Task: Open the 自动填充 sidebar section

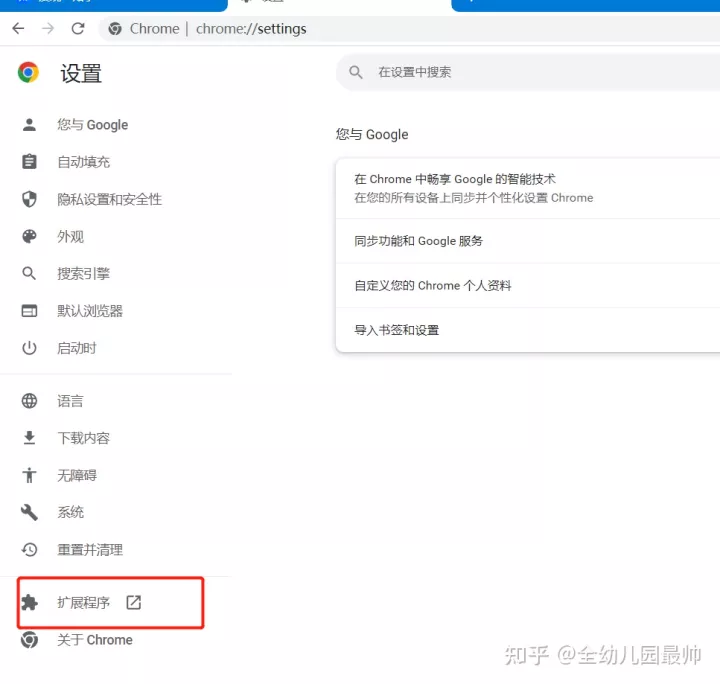Action: coord(84,162)
